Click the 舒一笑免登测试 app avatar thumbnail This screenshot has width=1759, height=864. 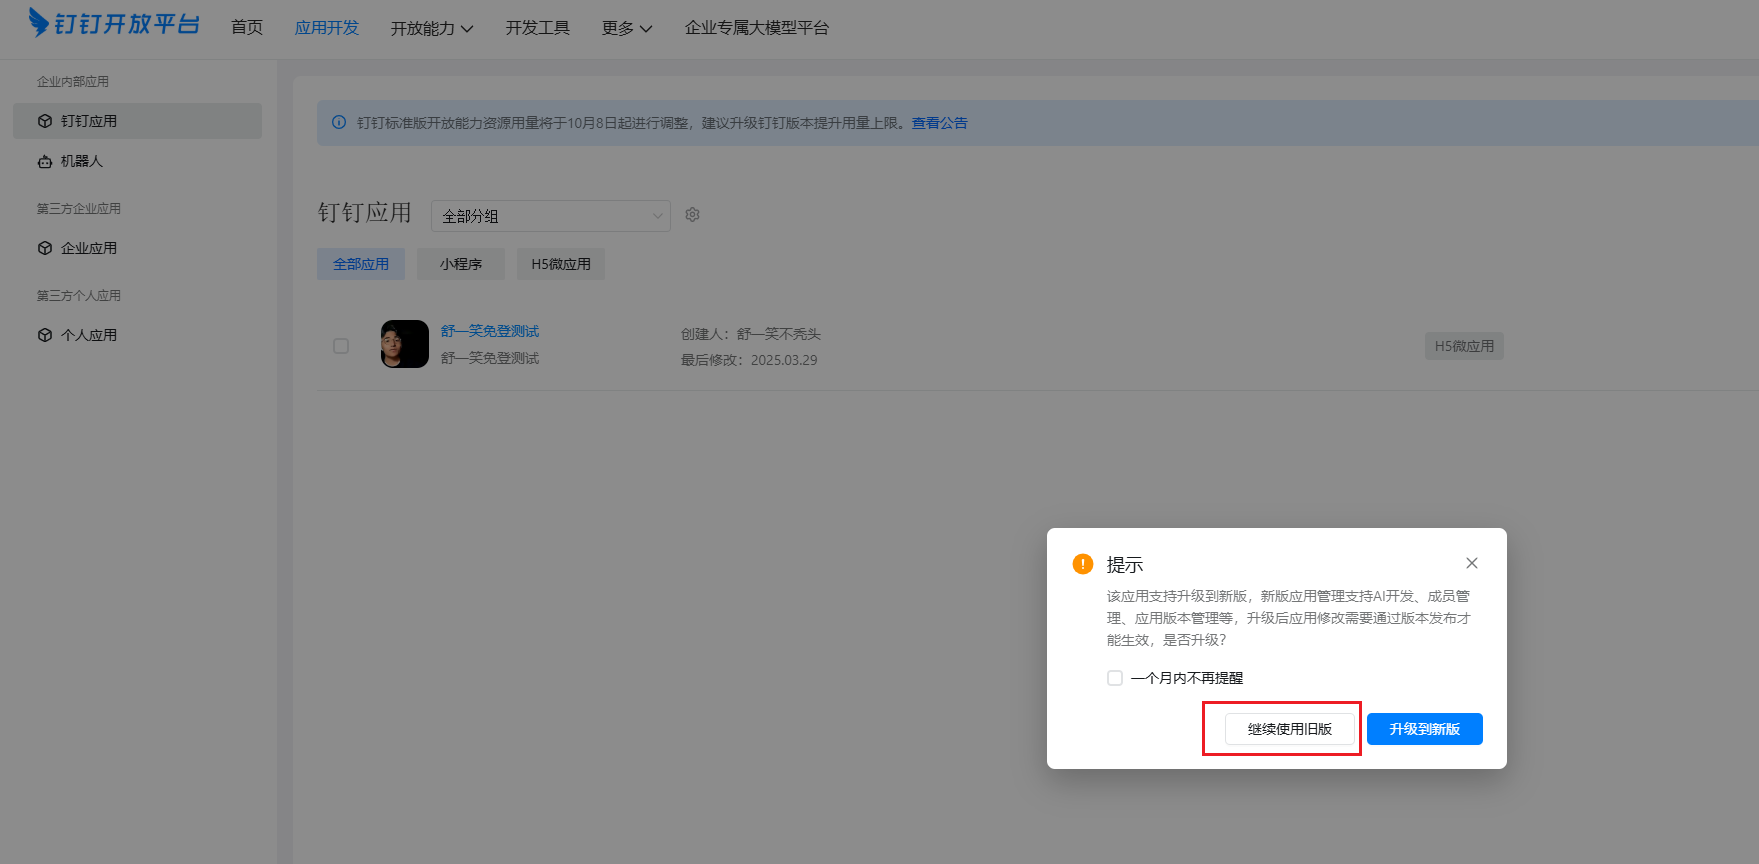pos(405,344)
